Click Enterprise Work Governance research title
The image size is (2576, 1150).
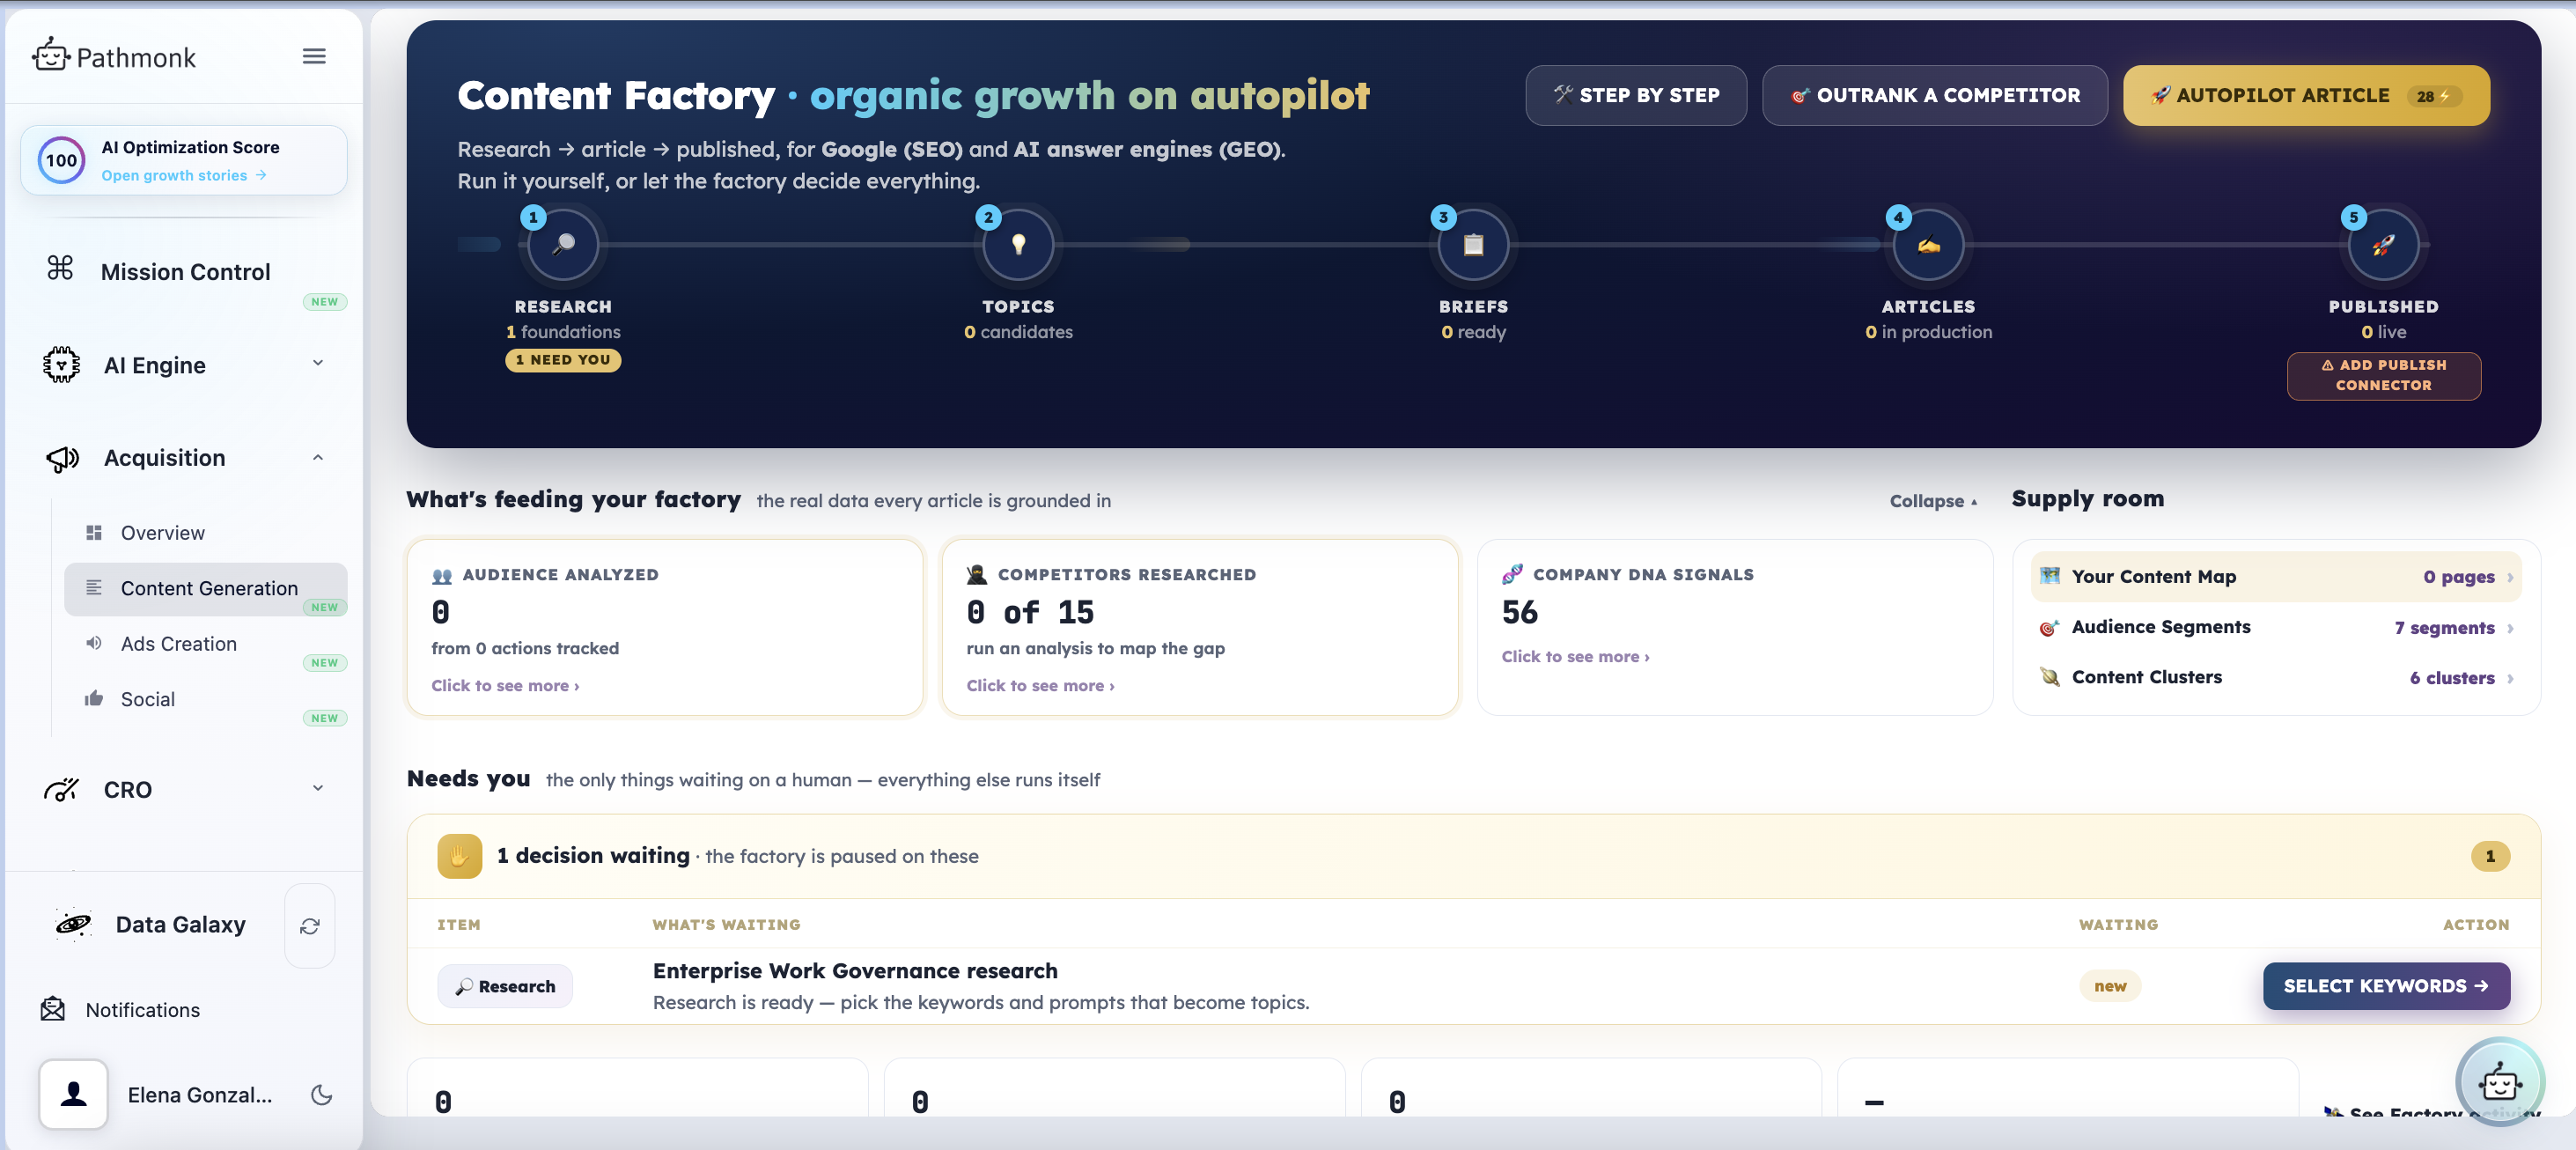(x=855, y=971)
